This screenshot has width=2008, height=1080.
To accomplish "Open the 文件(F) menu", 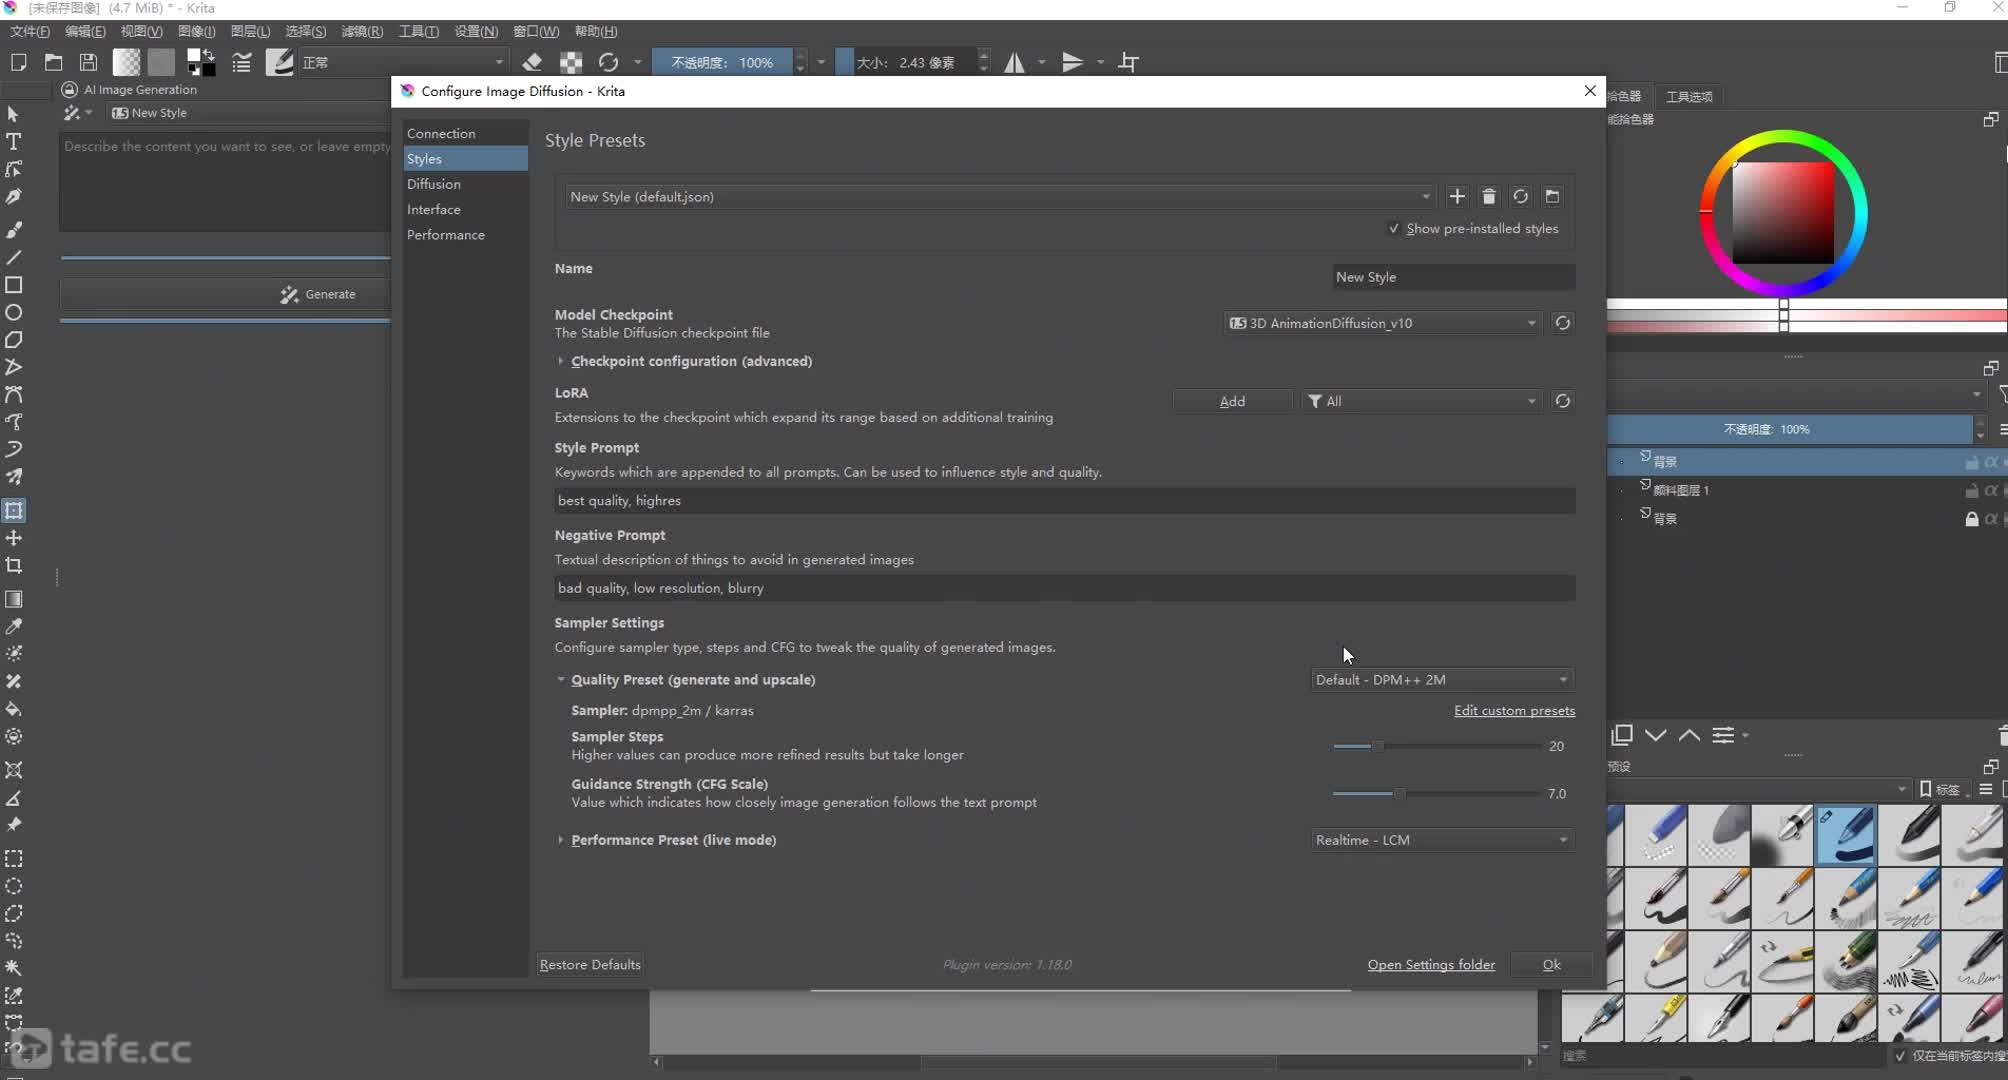I will [30, 31].
